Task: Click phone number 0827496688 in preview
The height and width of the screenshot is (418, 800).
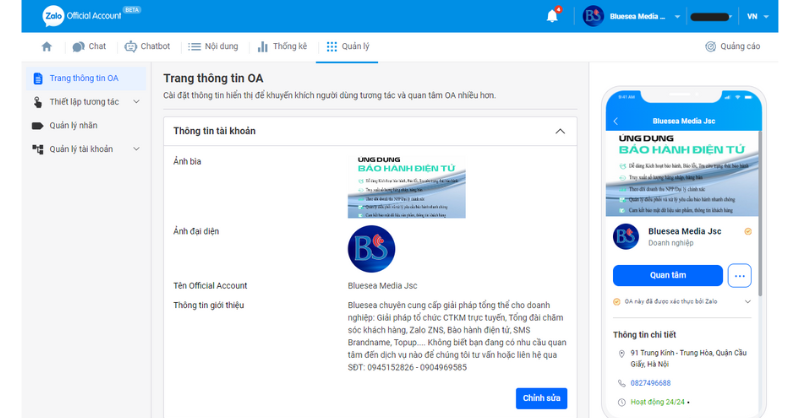Action: pyautogui.click(x=651, y=383)
